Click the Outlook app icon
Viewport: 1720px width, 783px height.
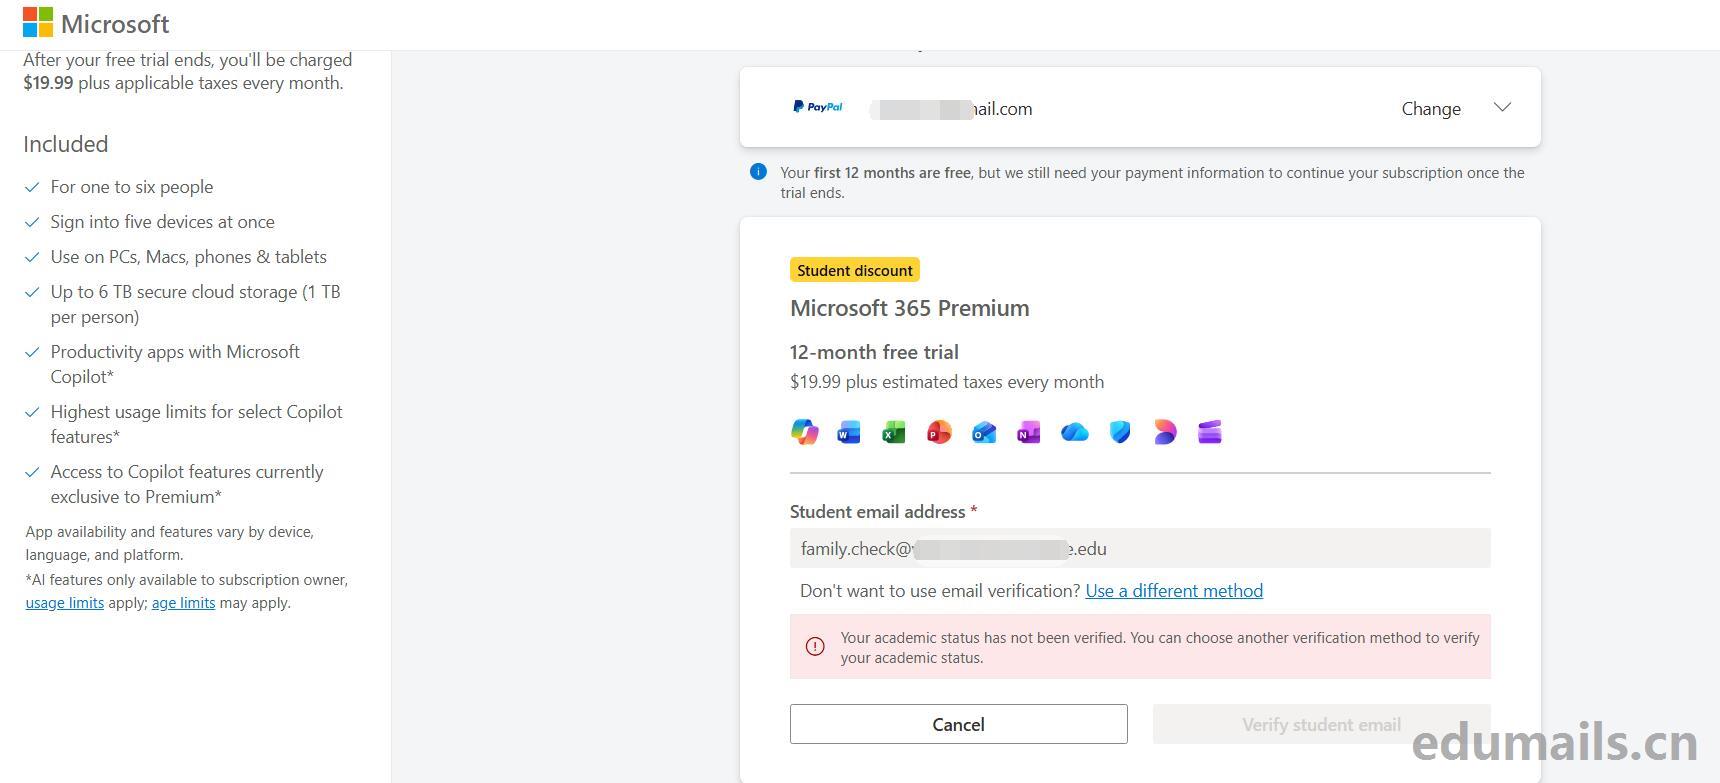[984, 432]
